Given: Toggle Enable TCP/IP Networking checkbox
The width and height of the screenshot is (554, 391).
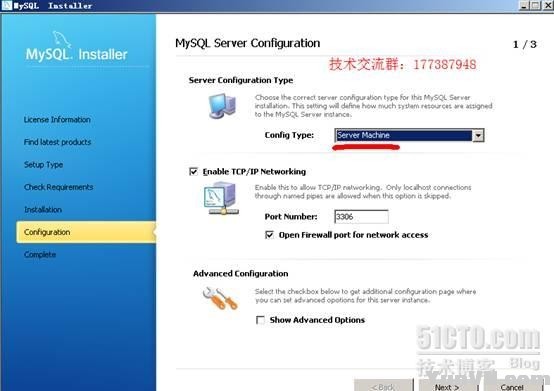Looking at the screenshot, I should [194, 172].
